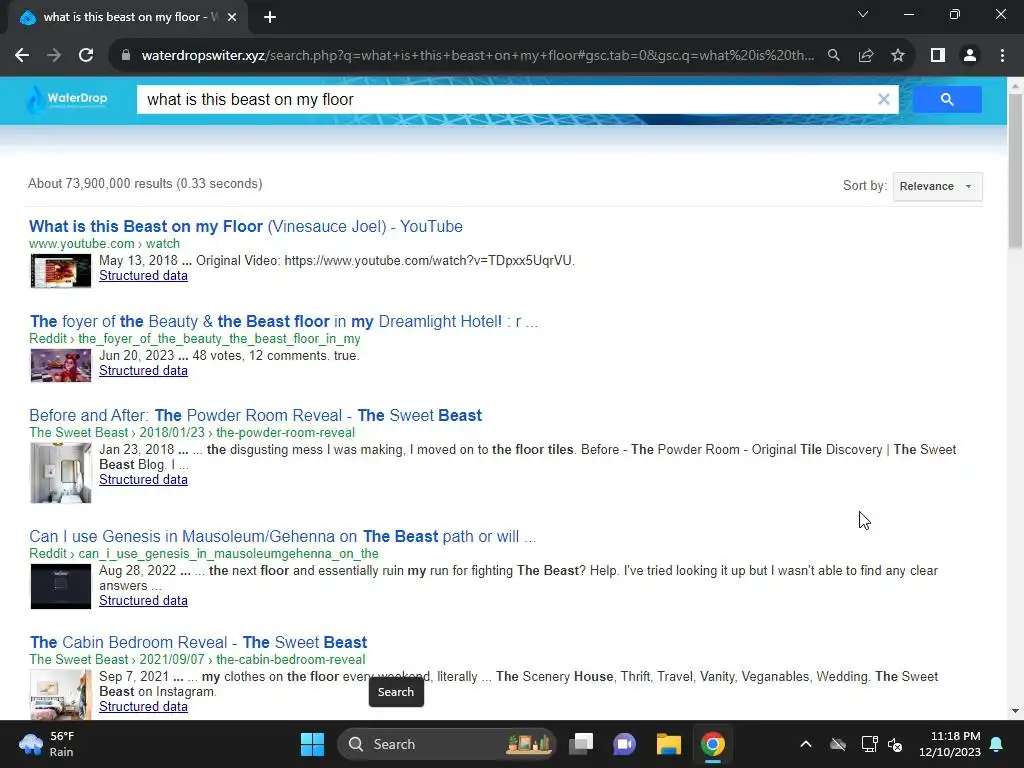
Task: Click the scrollbar up arrow
Action: tap(1015, 85)
